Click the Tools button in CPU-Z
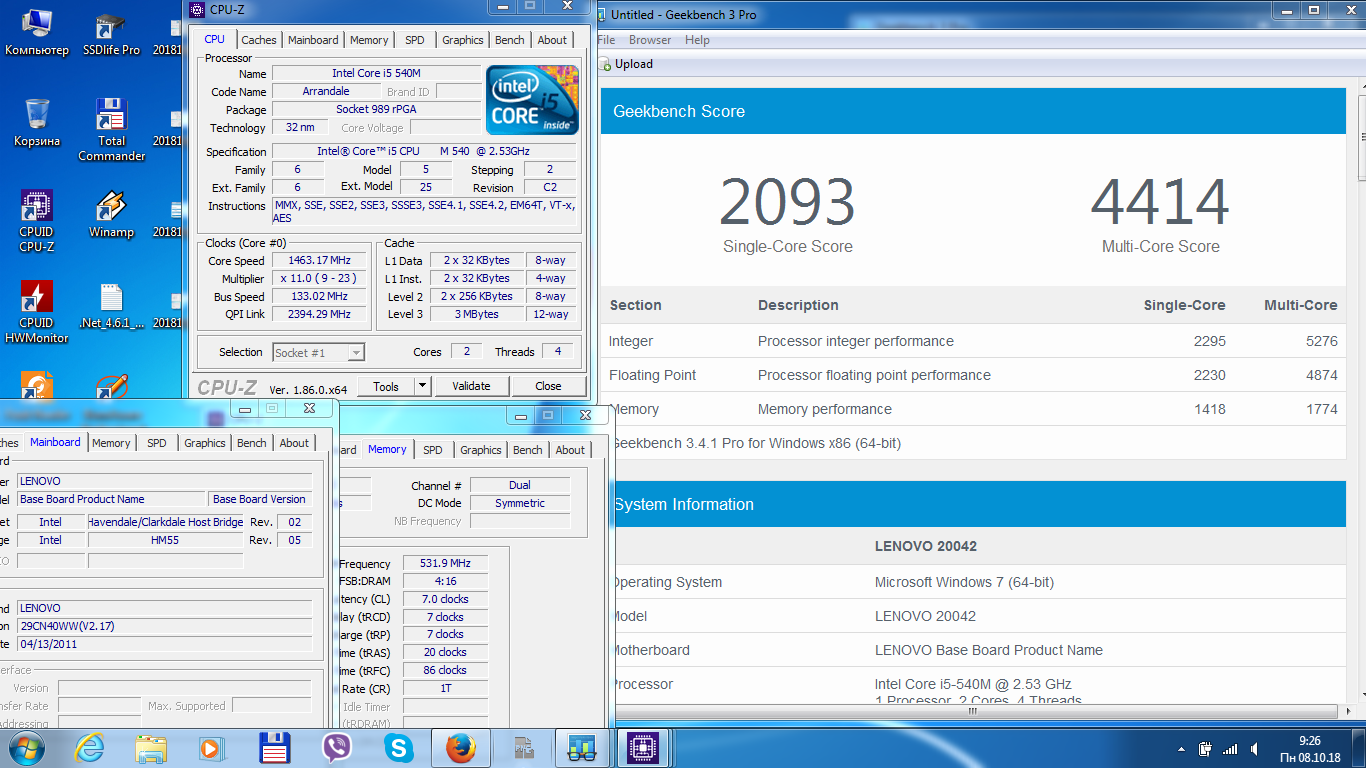1366x768 pixels. (x=386, y=386)
